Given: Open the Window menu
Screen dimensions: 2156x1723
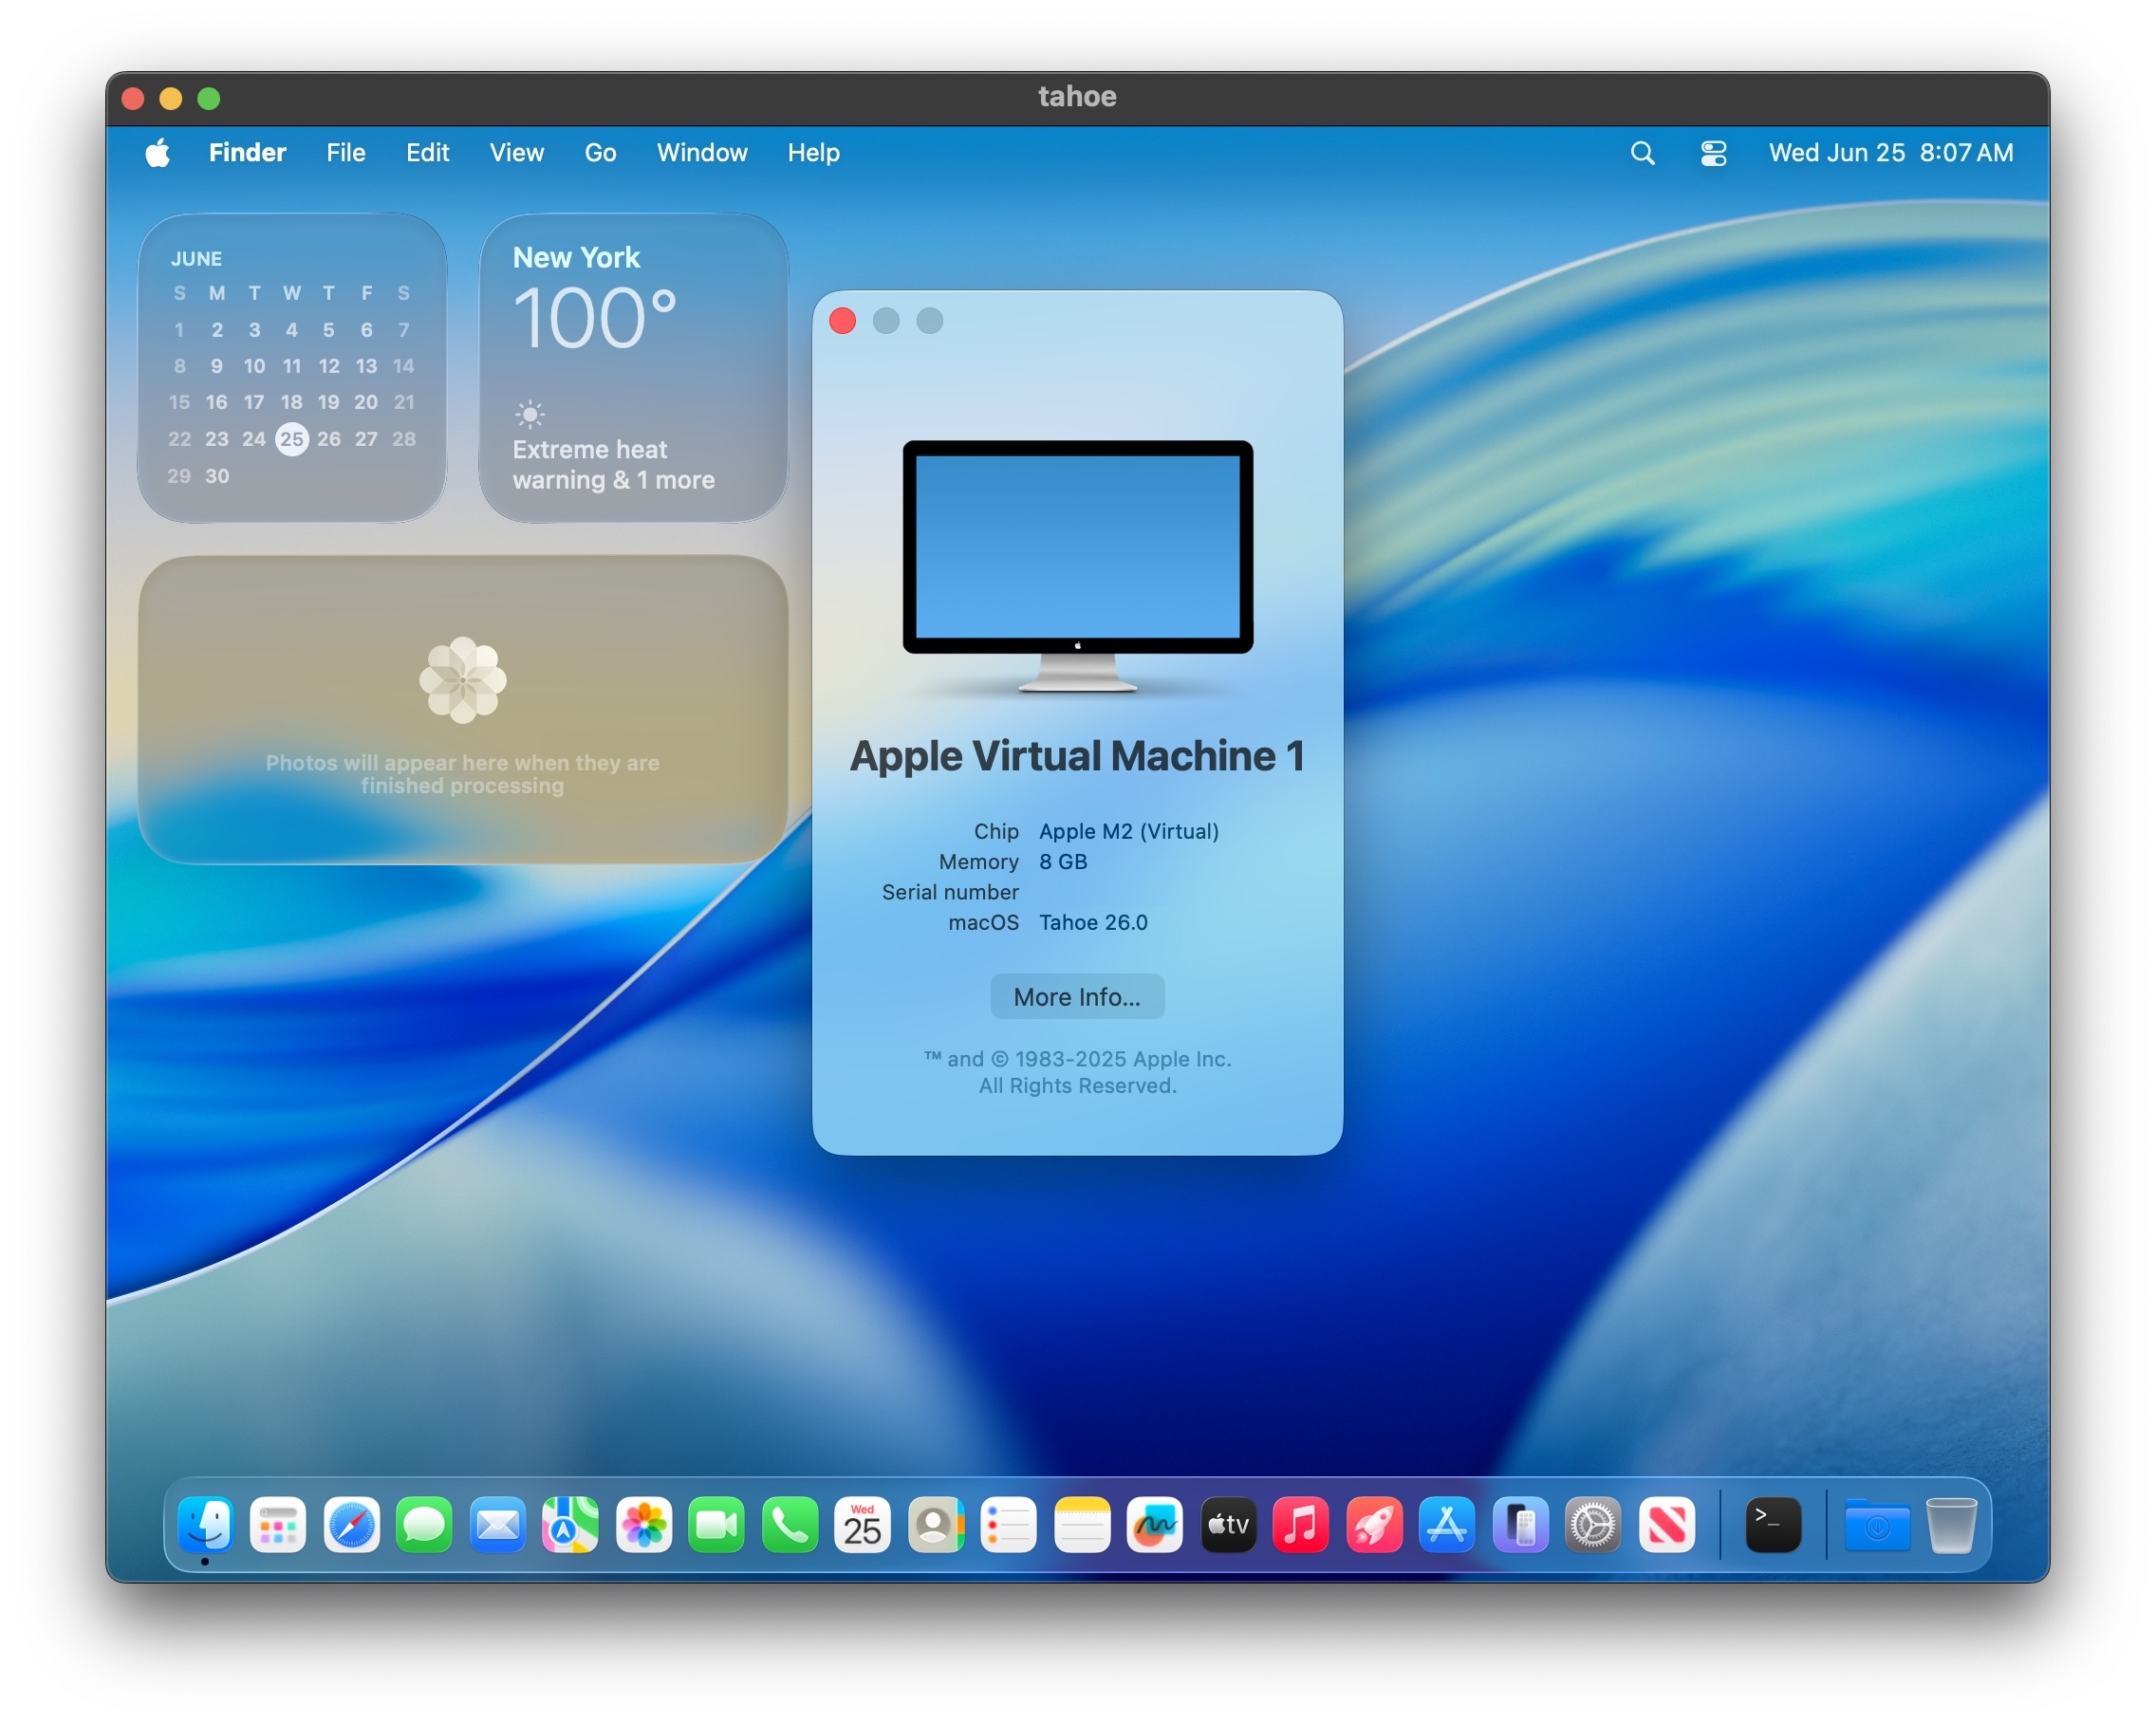Looking at the screenshot, I should coord(702,153).
